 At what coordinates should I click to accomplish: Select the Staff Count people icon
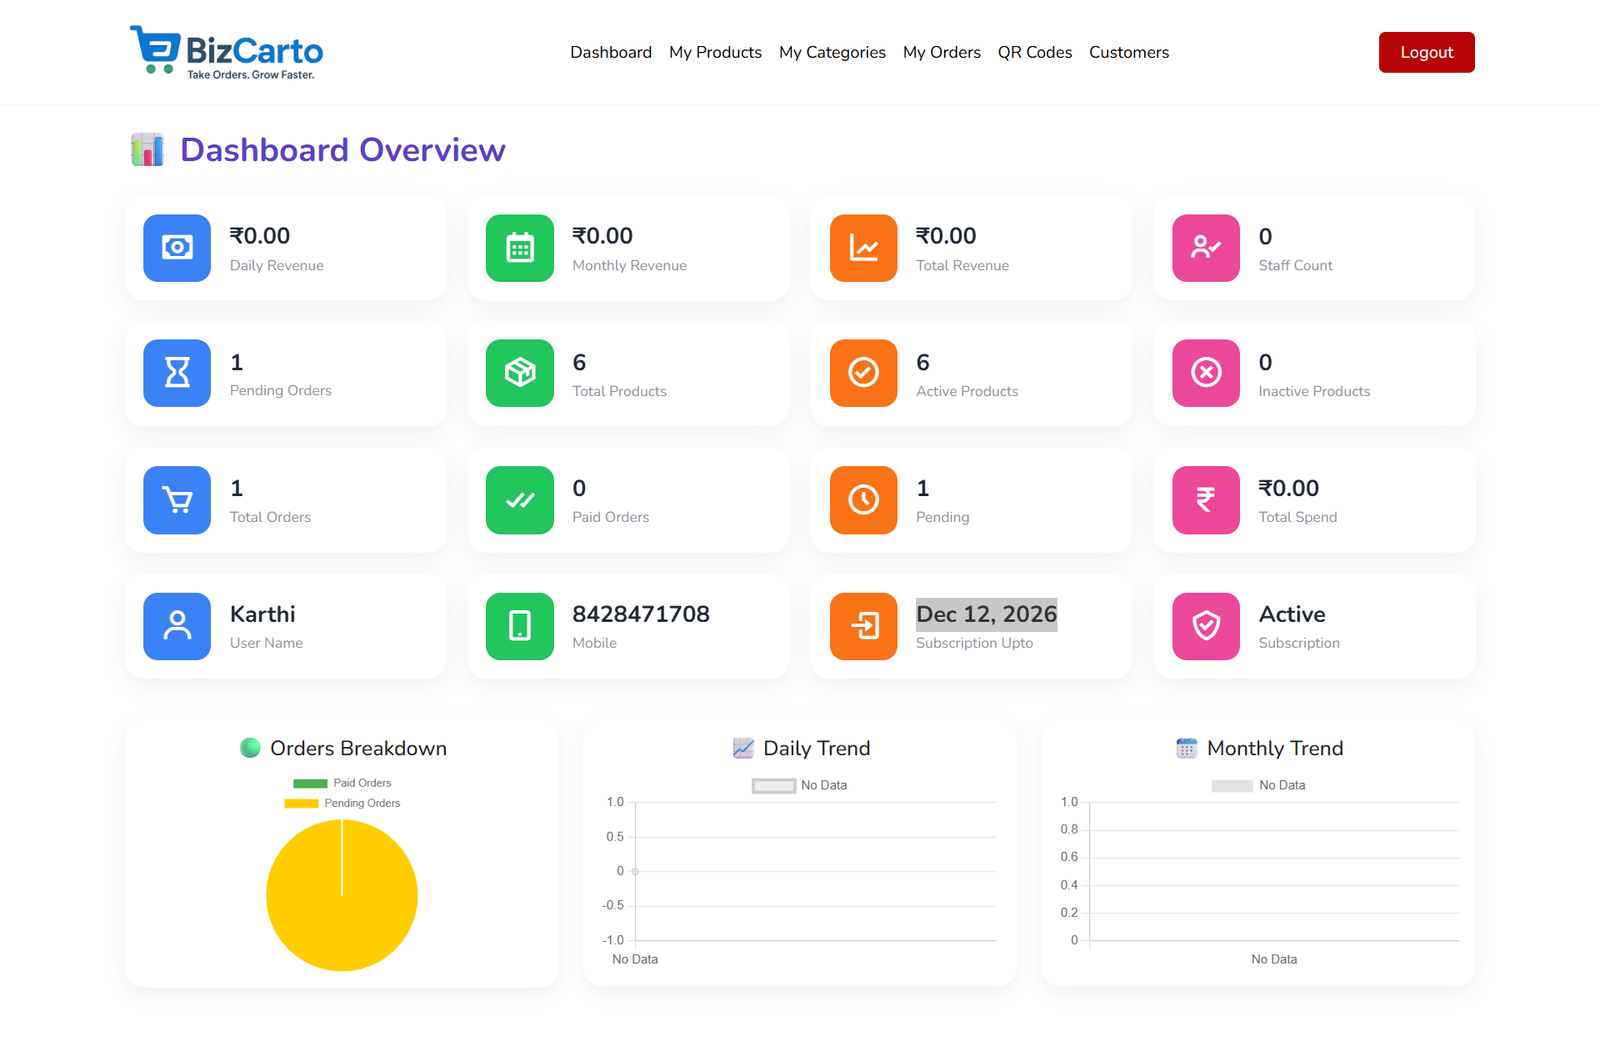pyautogui.click(x=1205, y=248)
